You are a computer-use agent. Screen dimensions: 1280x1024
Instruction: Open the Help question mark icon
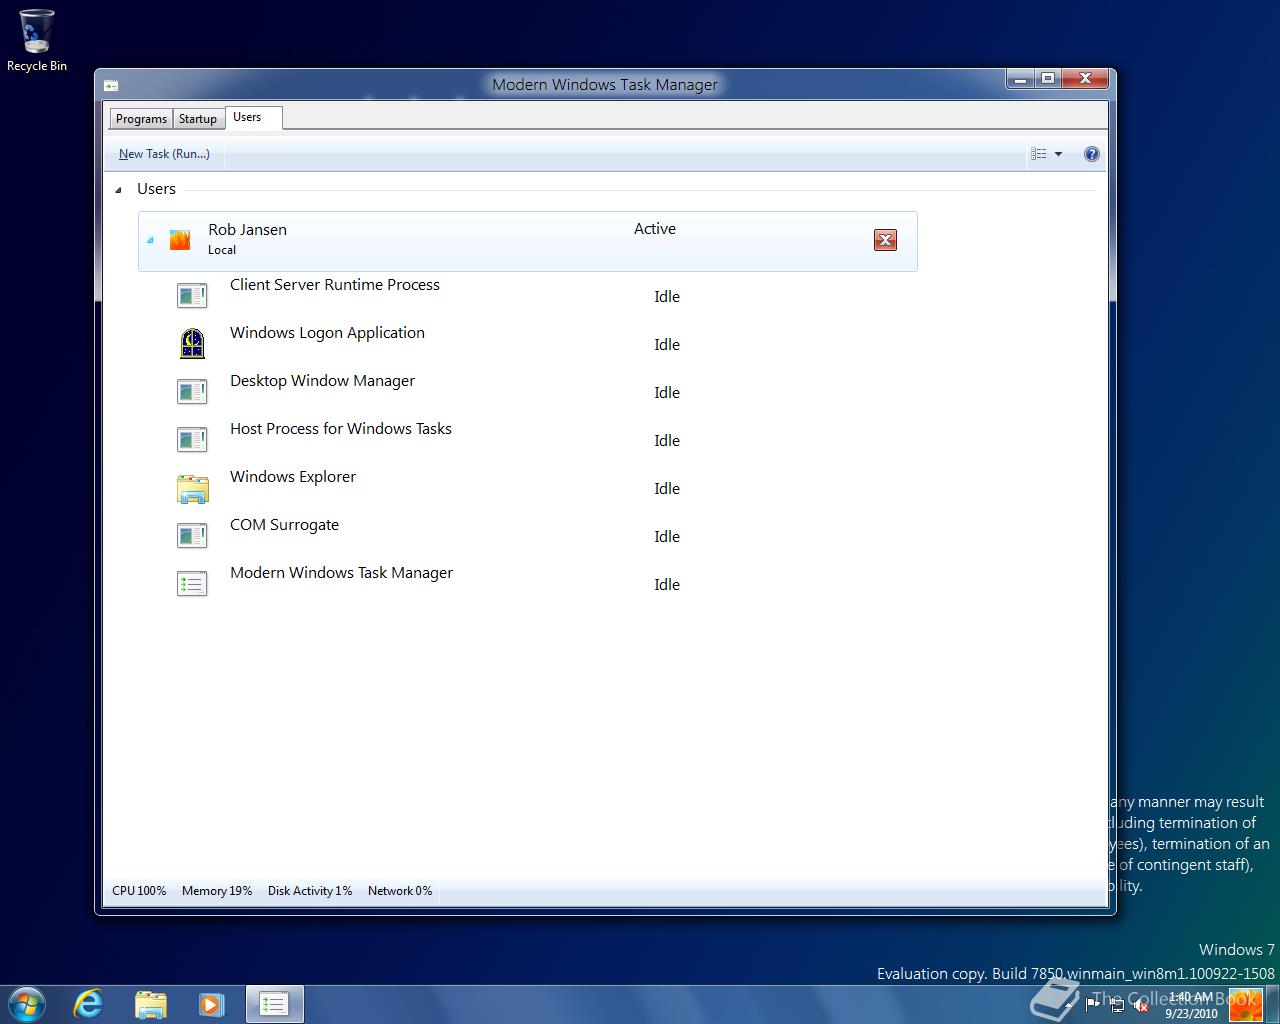pyautogui.click(x=1092, y=154)
